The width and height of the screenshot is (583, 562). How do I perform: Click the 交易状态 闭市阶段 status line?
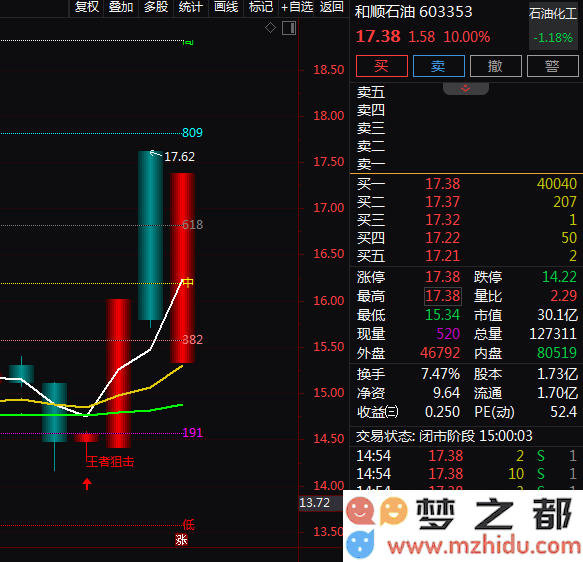coord(444,436)
